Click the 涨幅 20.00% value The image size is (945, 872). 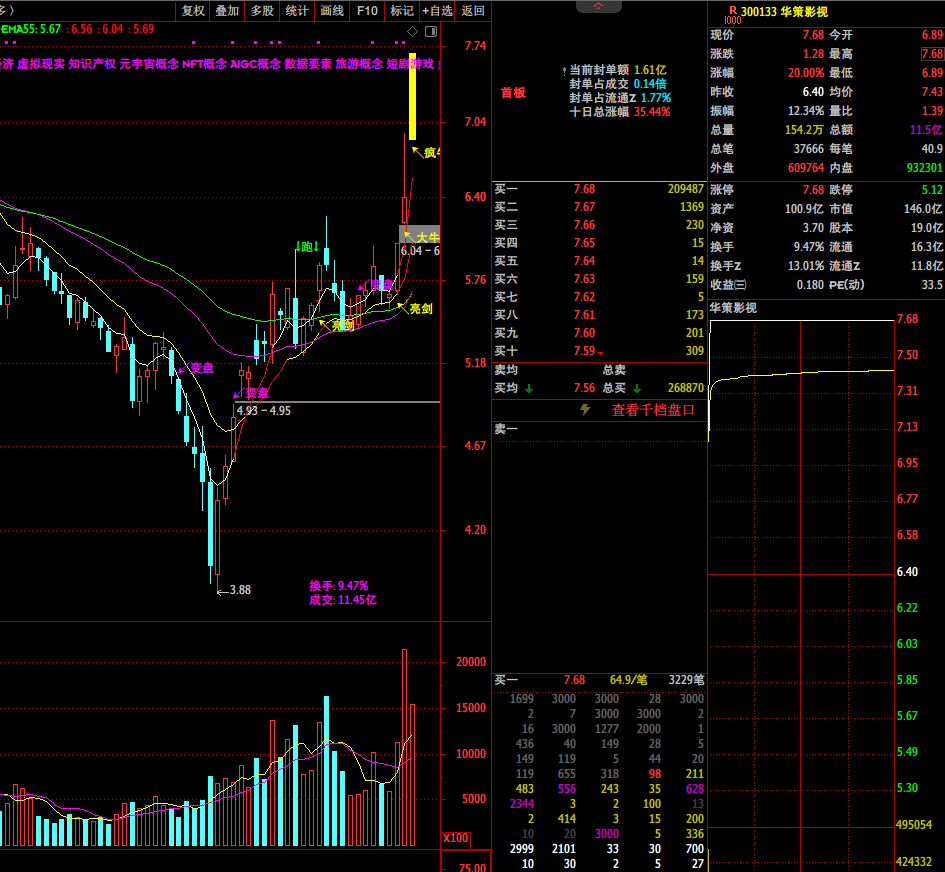click(x=806, y=73)
